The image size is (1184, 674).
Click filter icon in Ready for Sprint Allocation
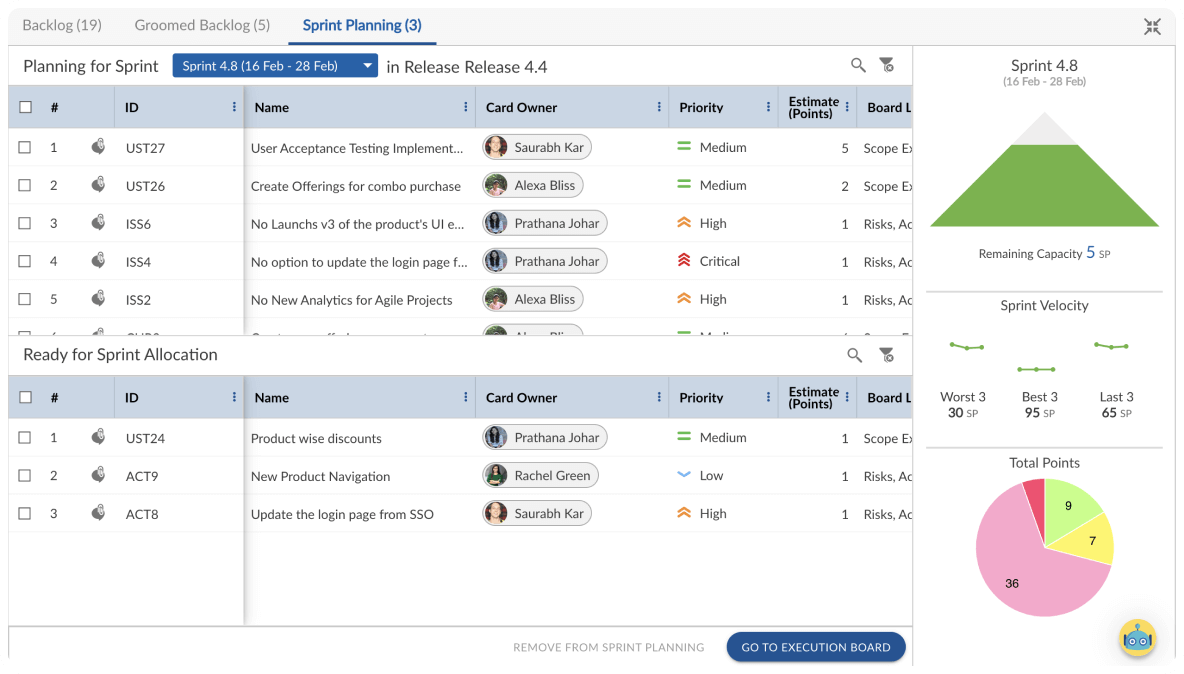[x=886, y=355]
